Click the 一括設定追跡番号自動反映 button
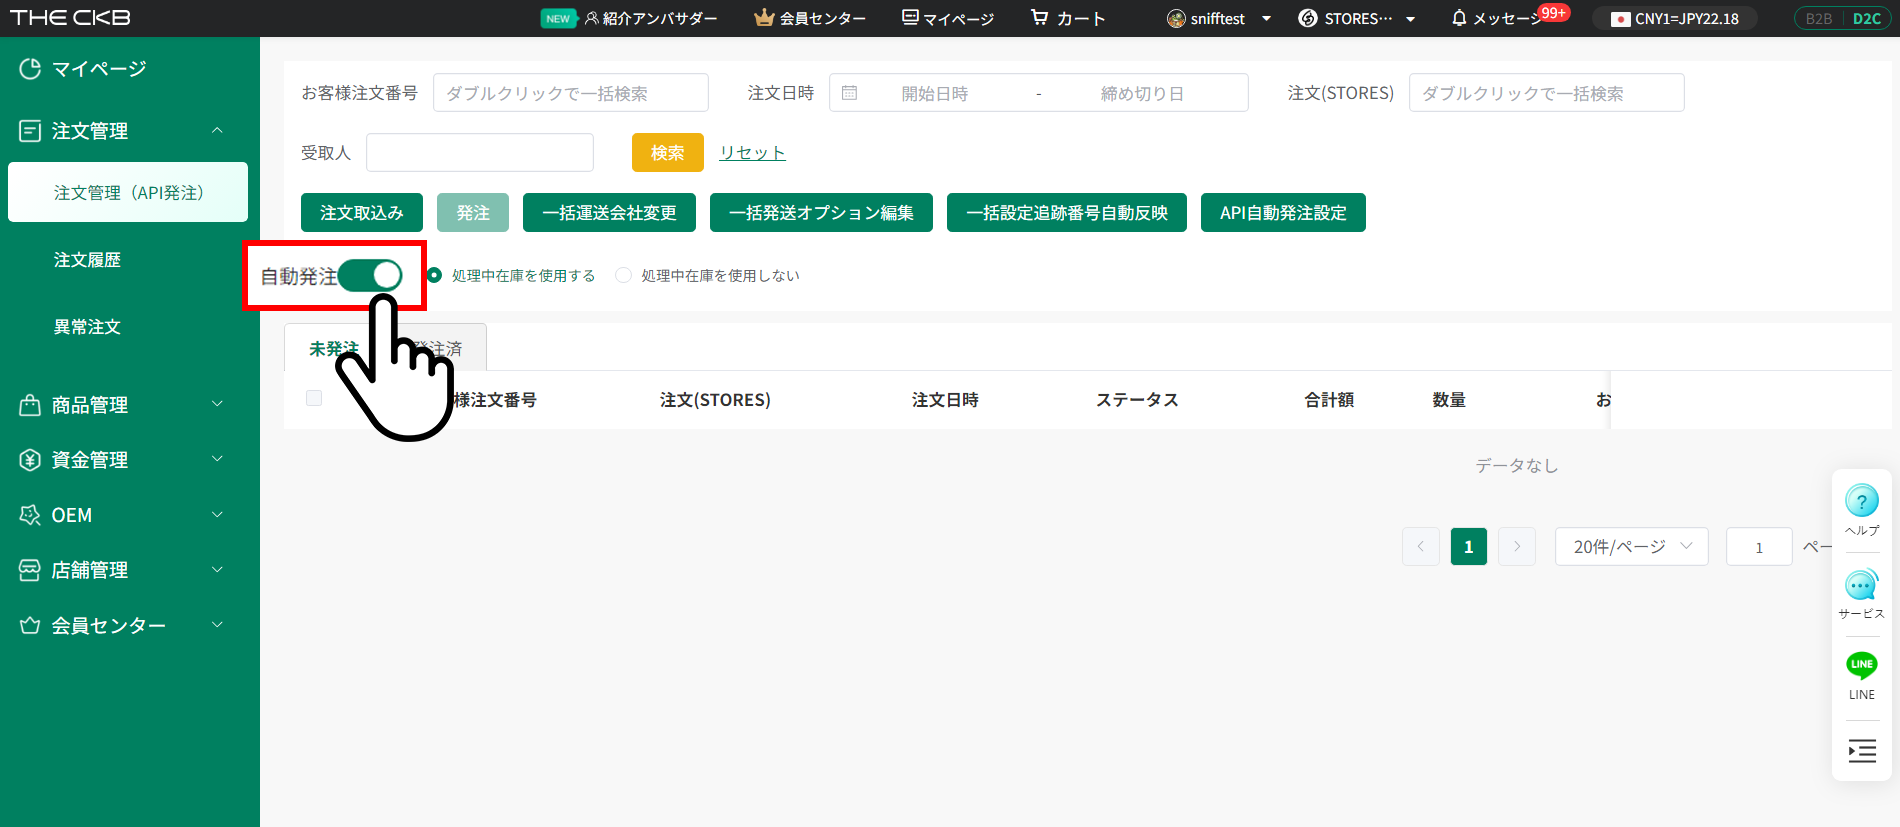 (1067, 212)
